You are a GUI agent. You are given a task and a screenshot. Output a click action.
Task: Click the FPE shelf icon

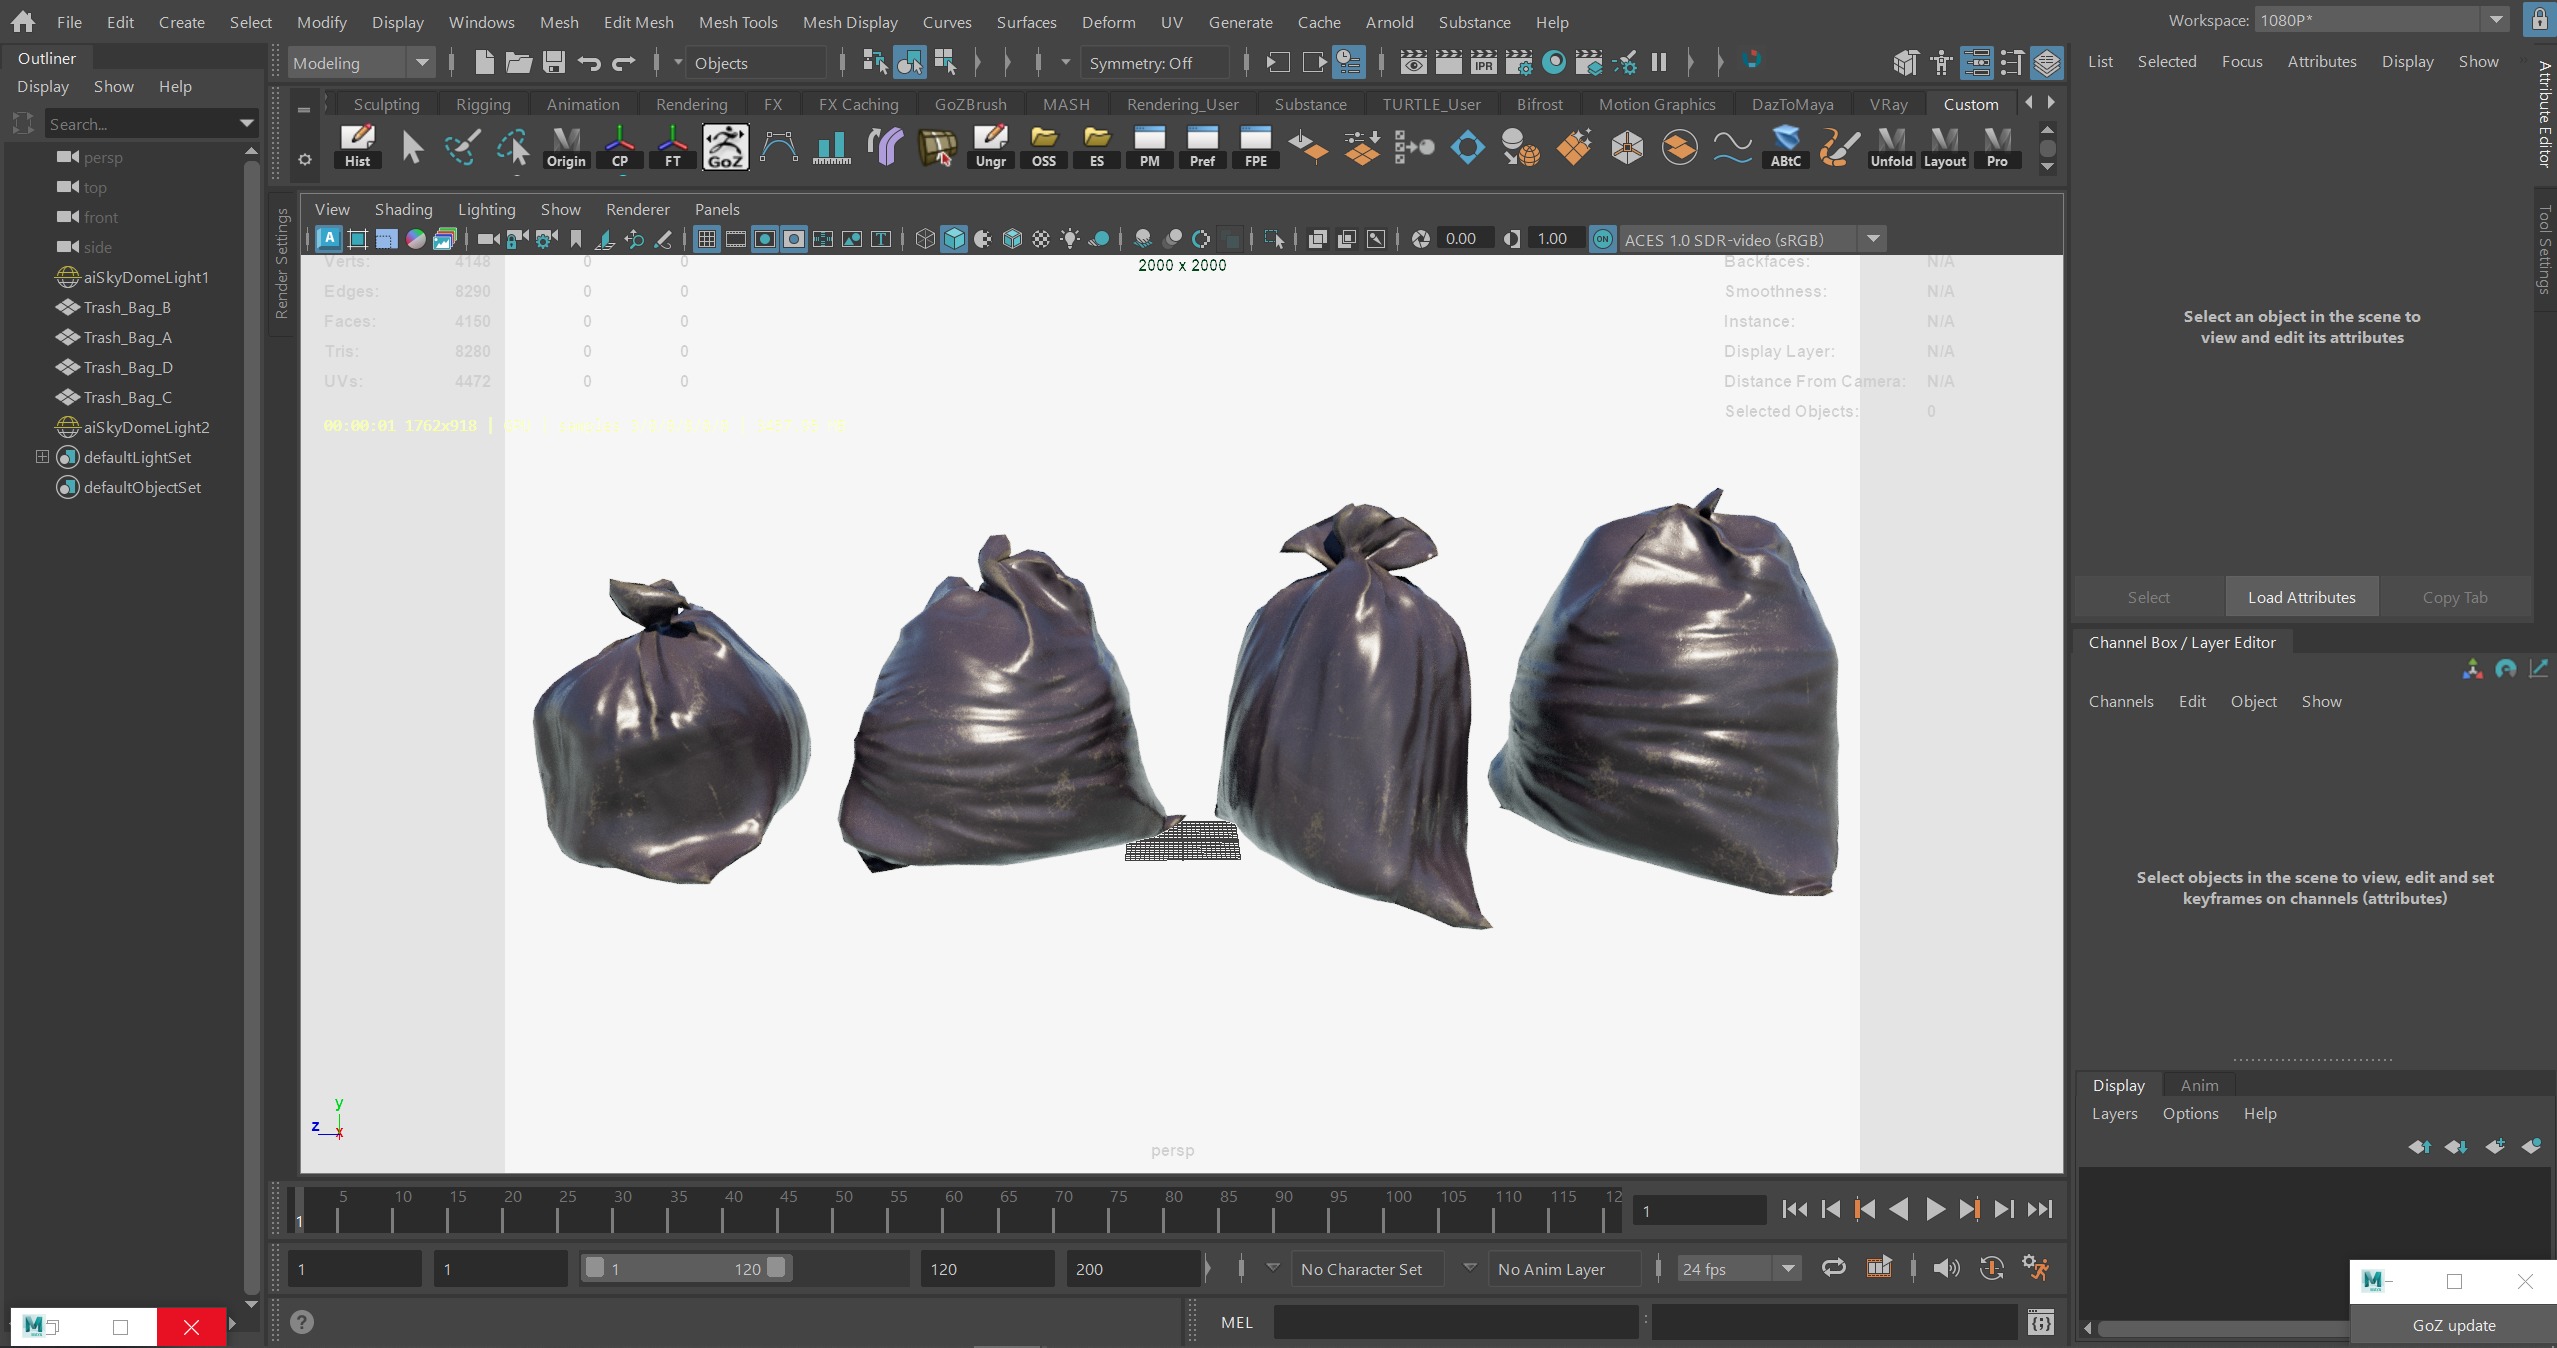coord(1256,147)
